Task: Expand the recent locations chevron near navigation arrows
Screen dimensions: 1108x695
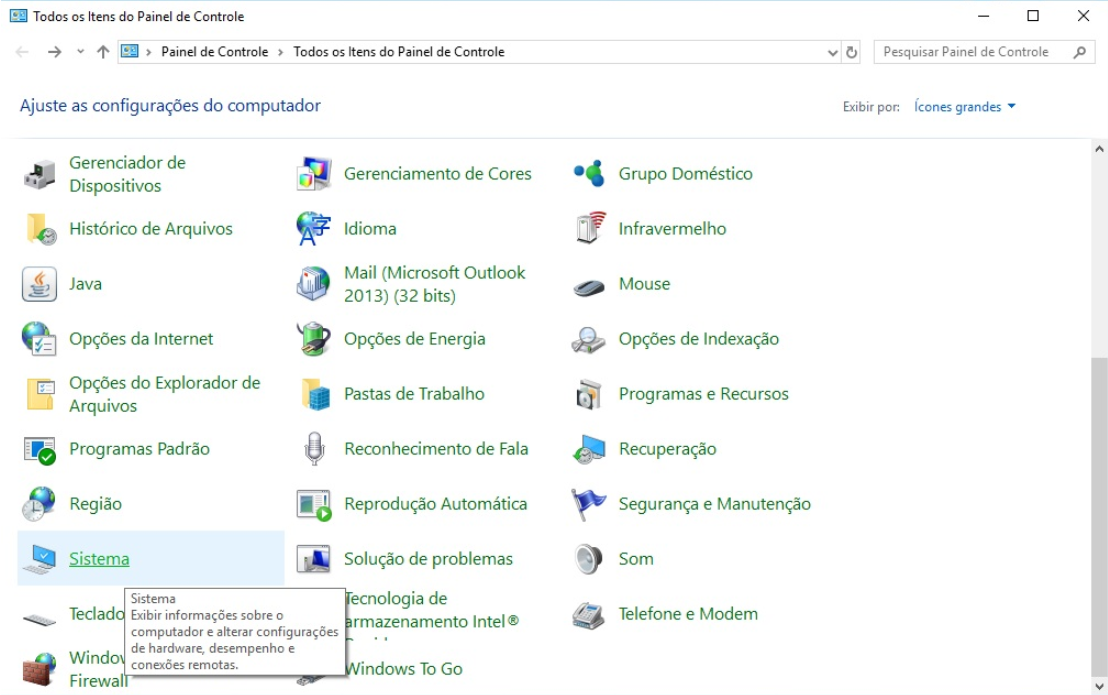Action: (80, 52)
